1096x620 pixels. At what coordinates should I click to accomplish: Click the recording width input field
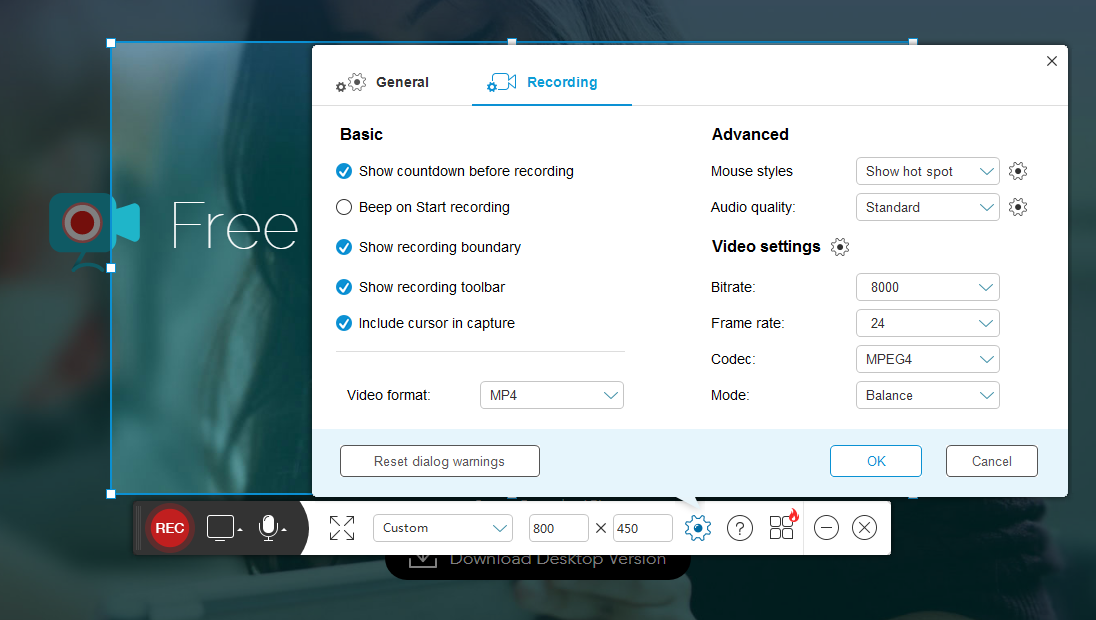[558, 528]
